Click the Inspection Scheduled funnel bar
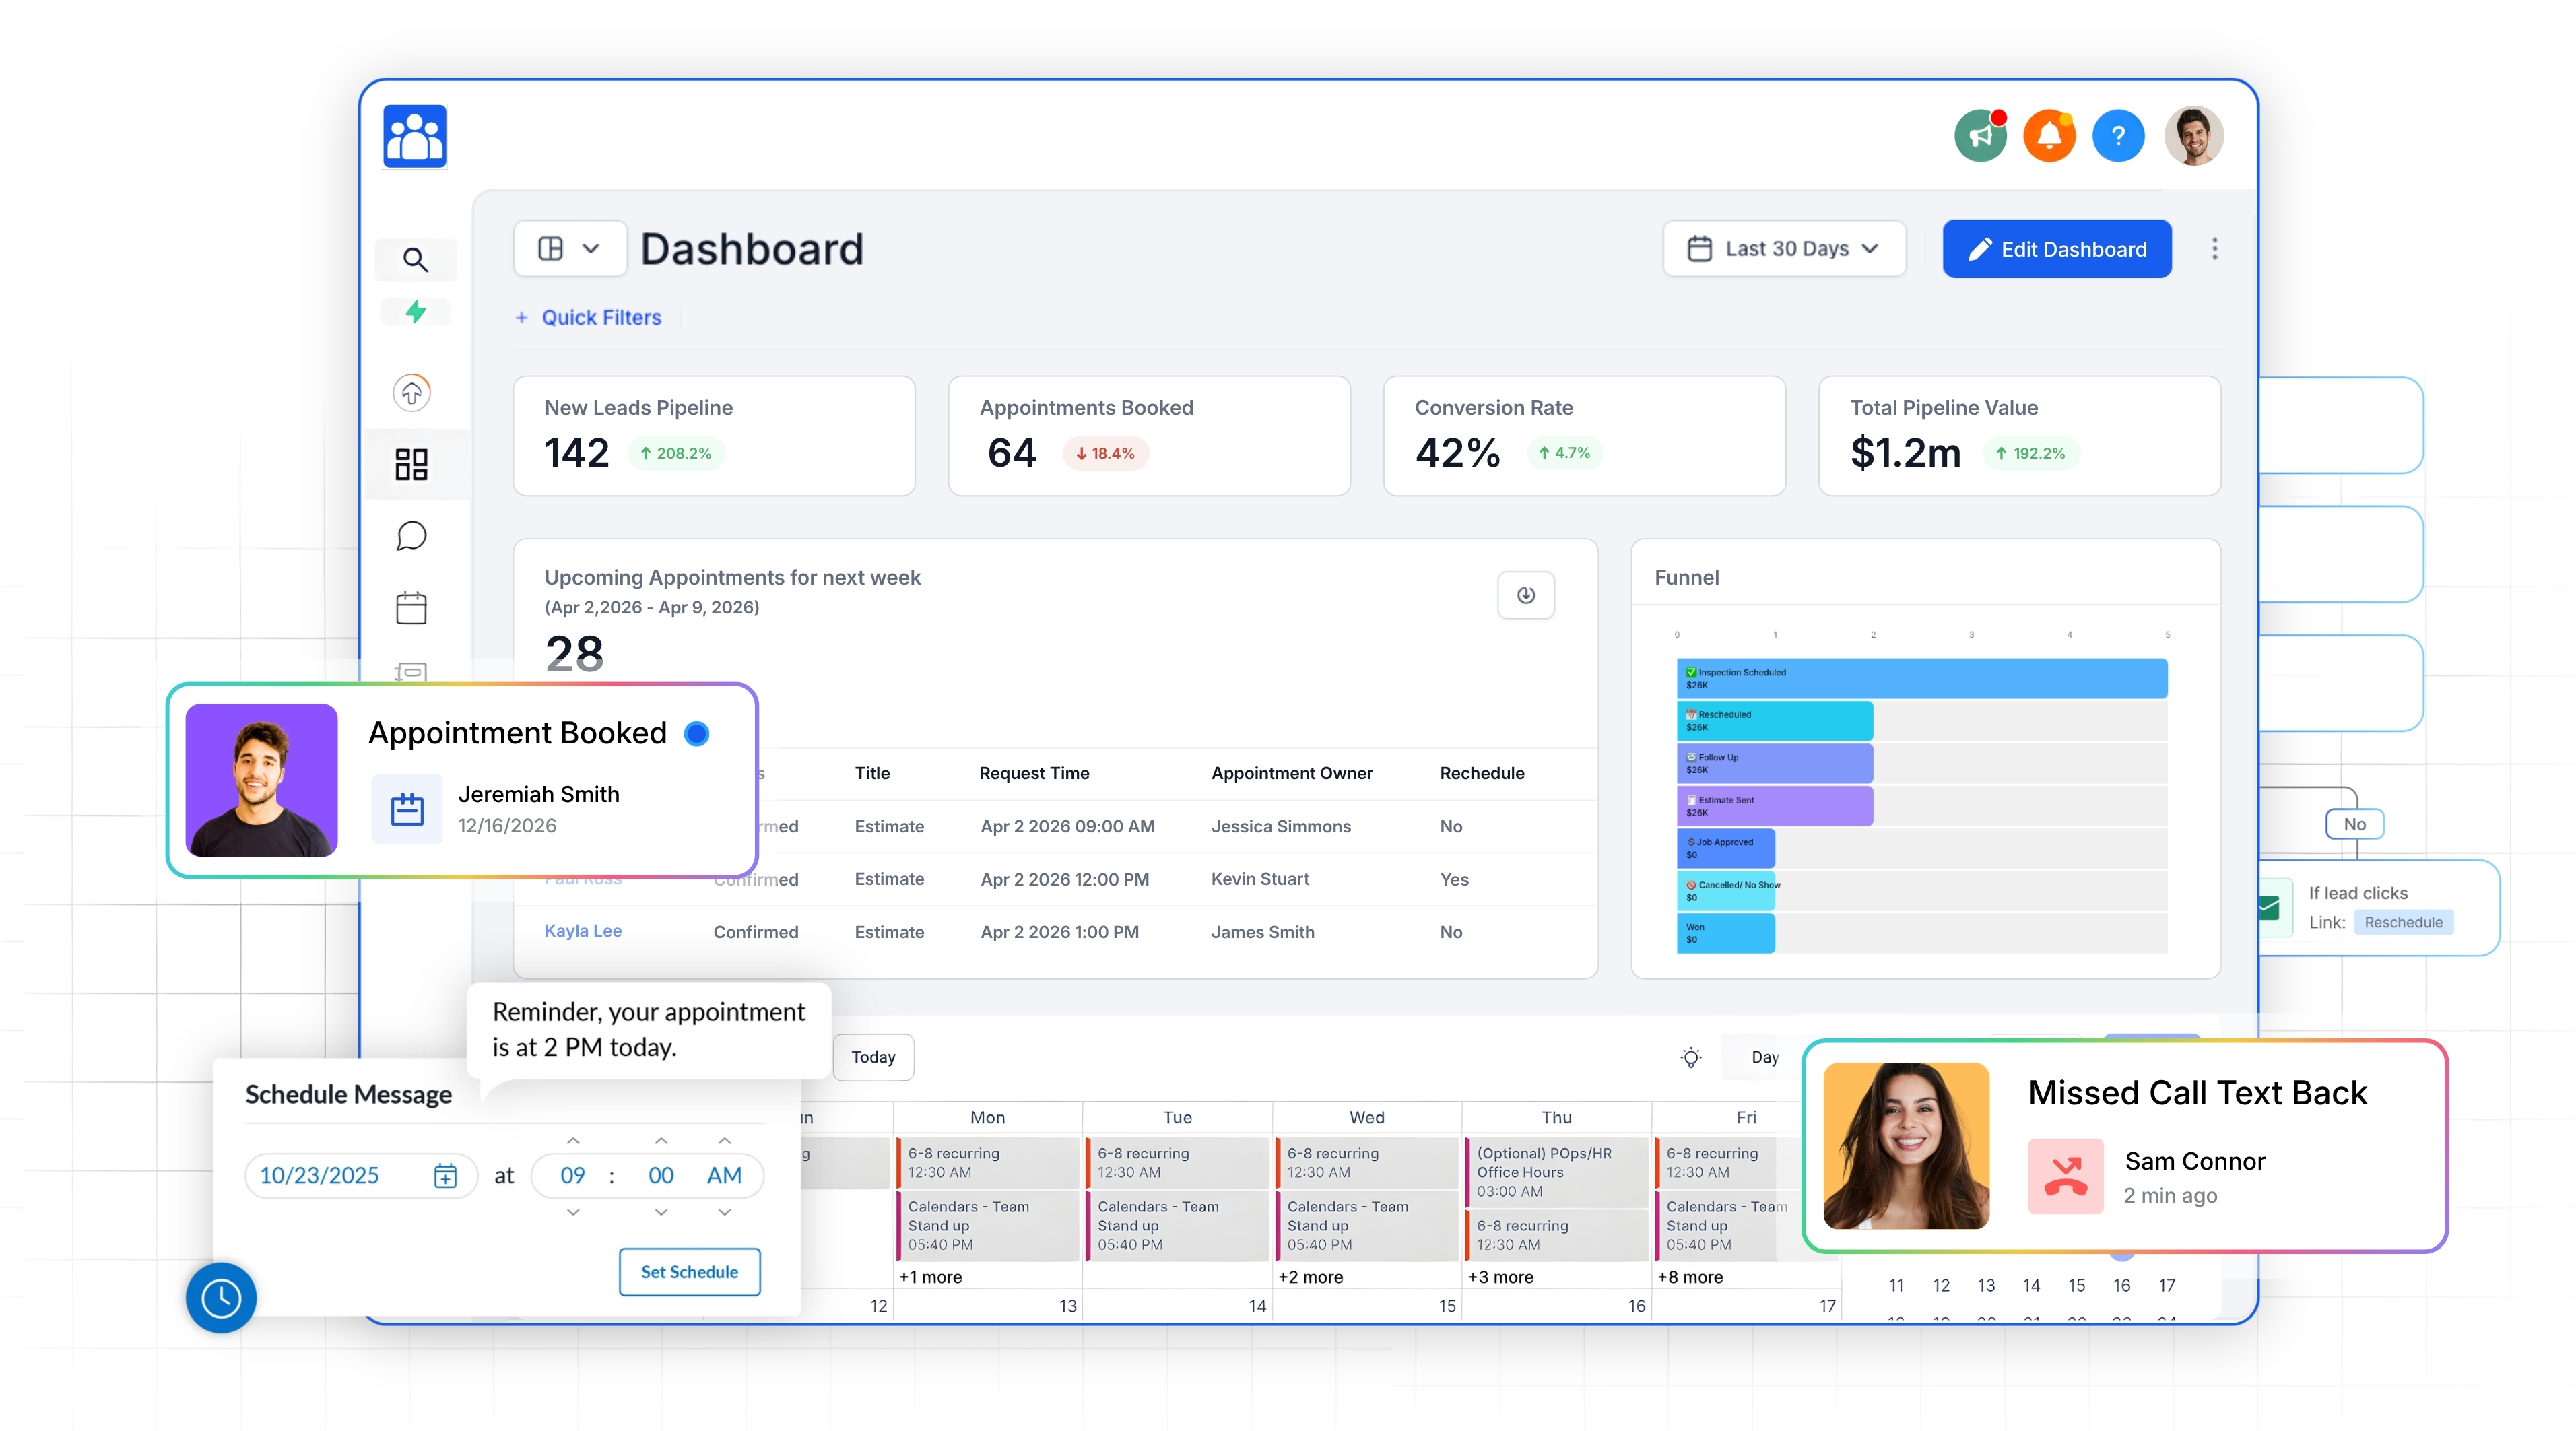 click(x=1921, y=678)
